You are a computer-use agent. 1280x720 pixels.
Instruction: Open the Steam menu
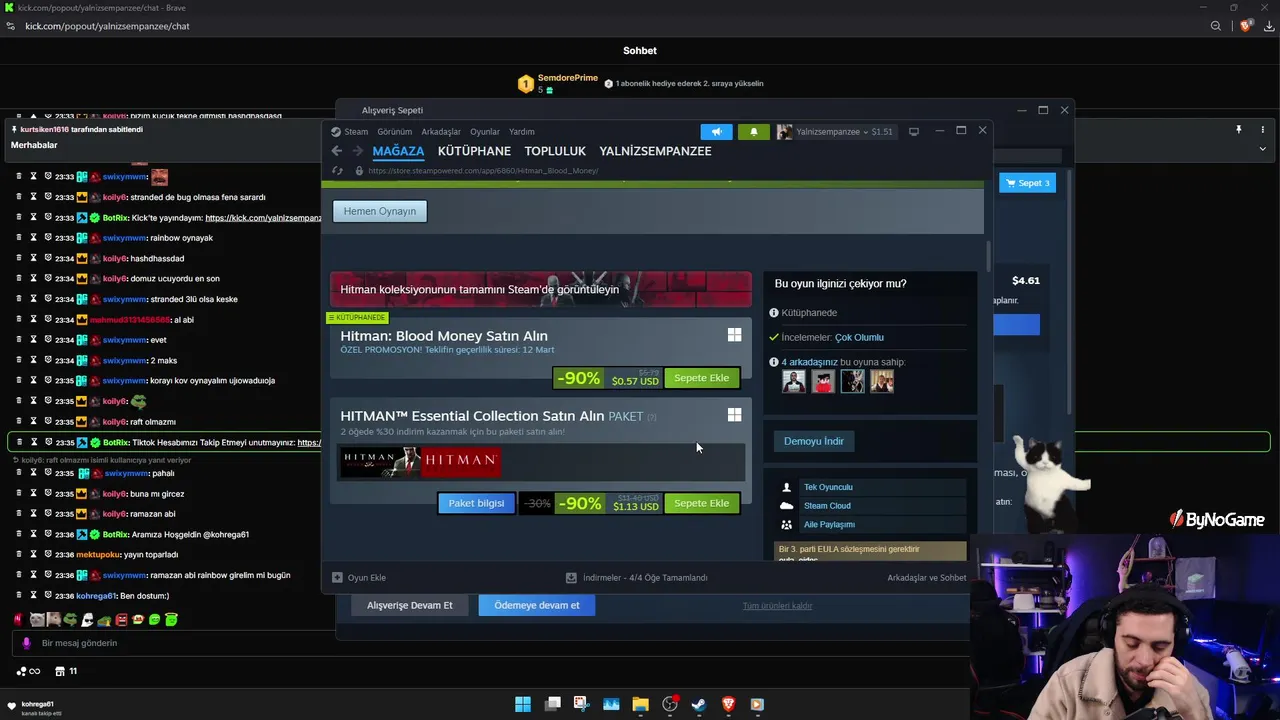350,131
